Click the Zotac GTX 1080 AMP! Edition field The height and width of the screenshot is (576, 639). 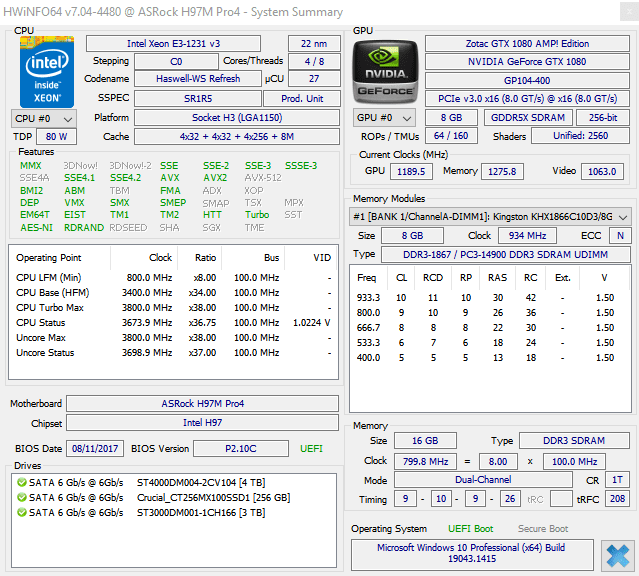tap(527, 44)
